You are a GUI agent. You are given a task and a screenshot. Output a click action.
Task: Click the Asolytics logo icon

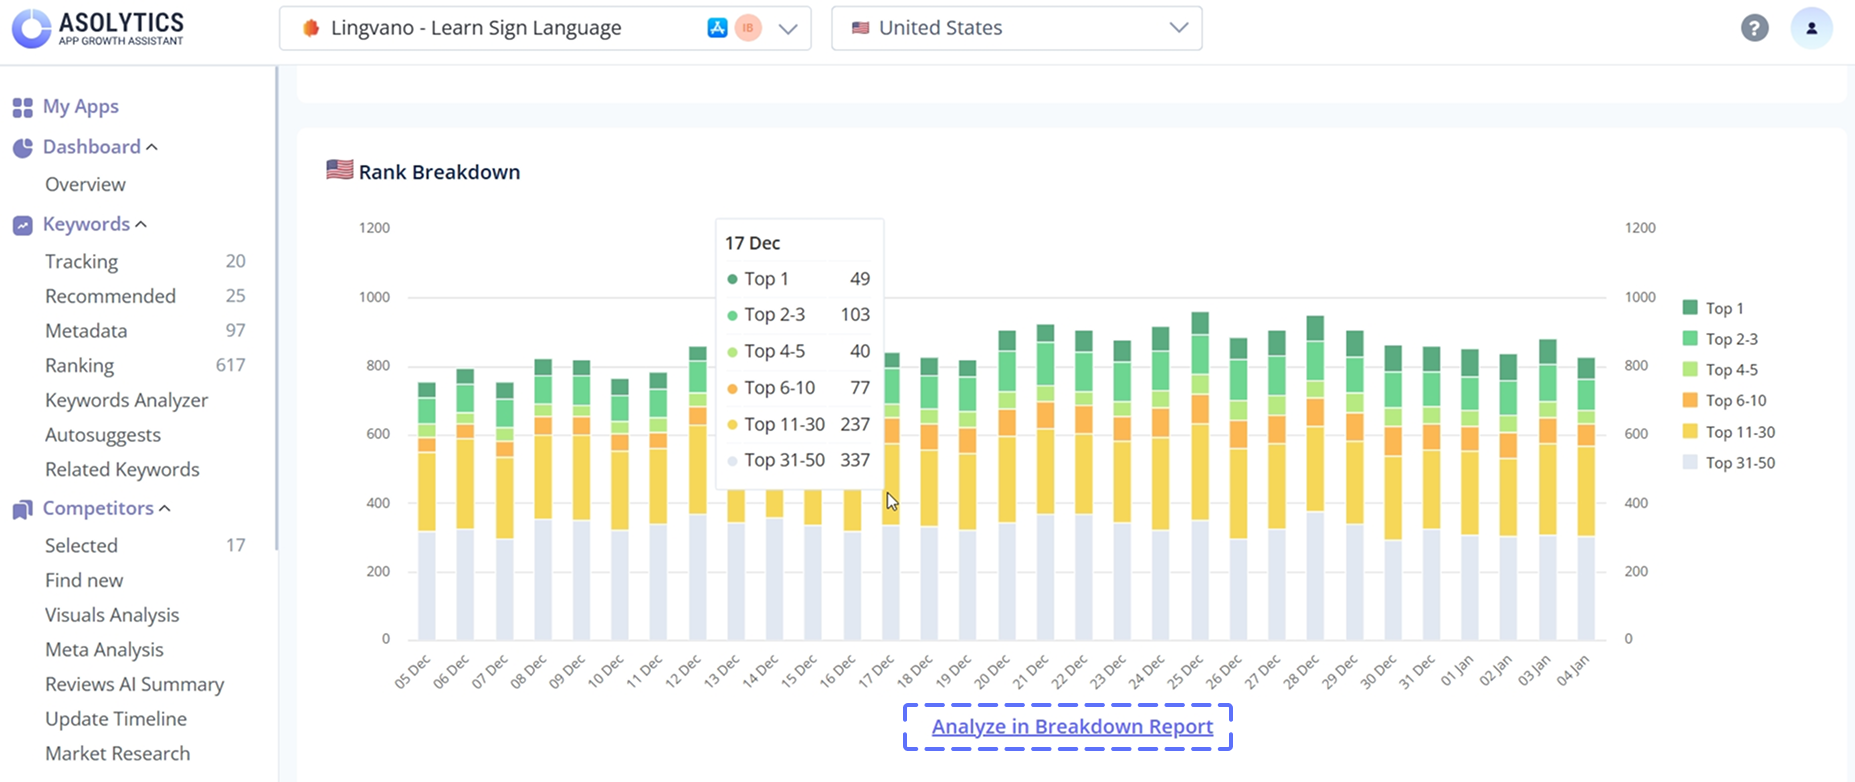click(x=31, y=28)
